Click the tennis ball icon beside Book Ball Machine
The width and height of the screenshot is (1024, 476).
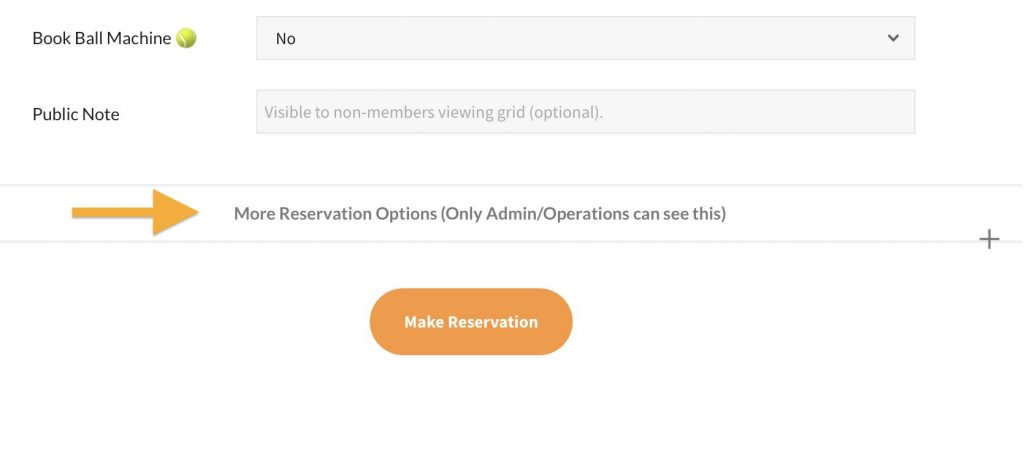[186, 38]
